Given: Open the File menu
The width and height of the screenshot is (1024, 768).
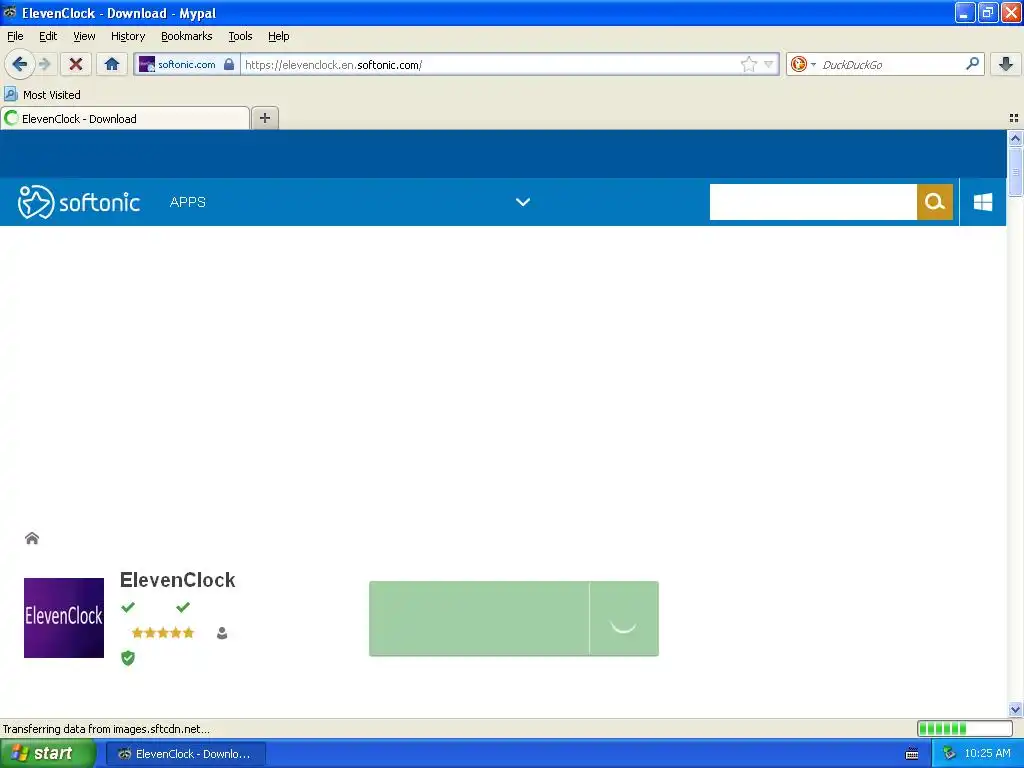Looking at the screenshot, I should tap(15, 36).
